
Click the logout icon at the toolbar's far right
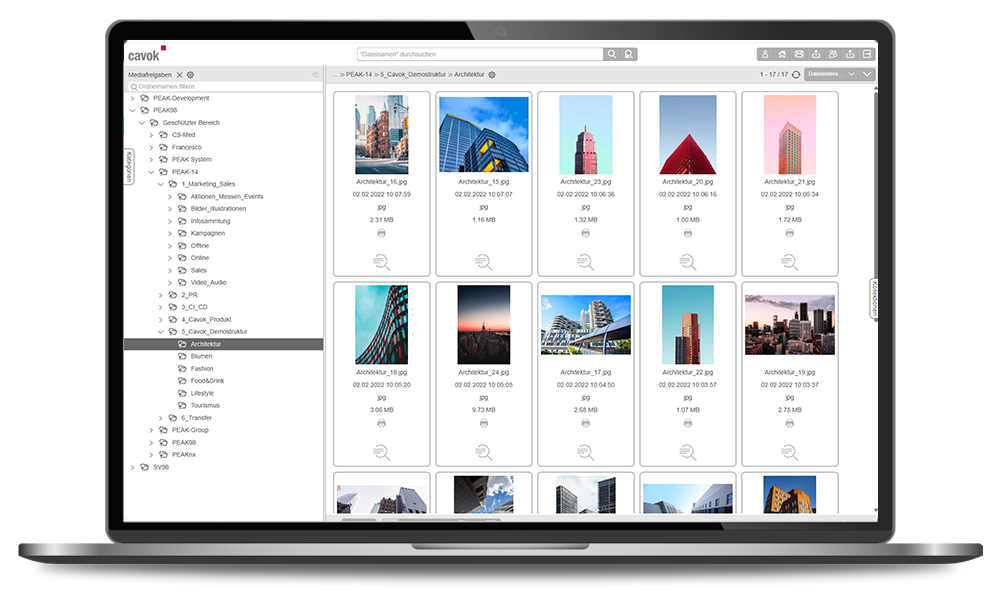point(867,54)
